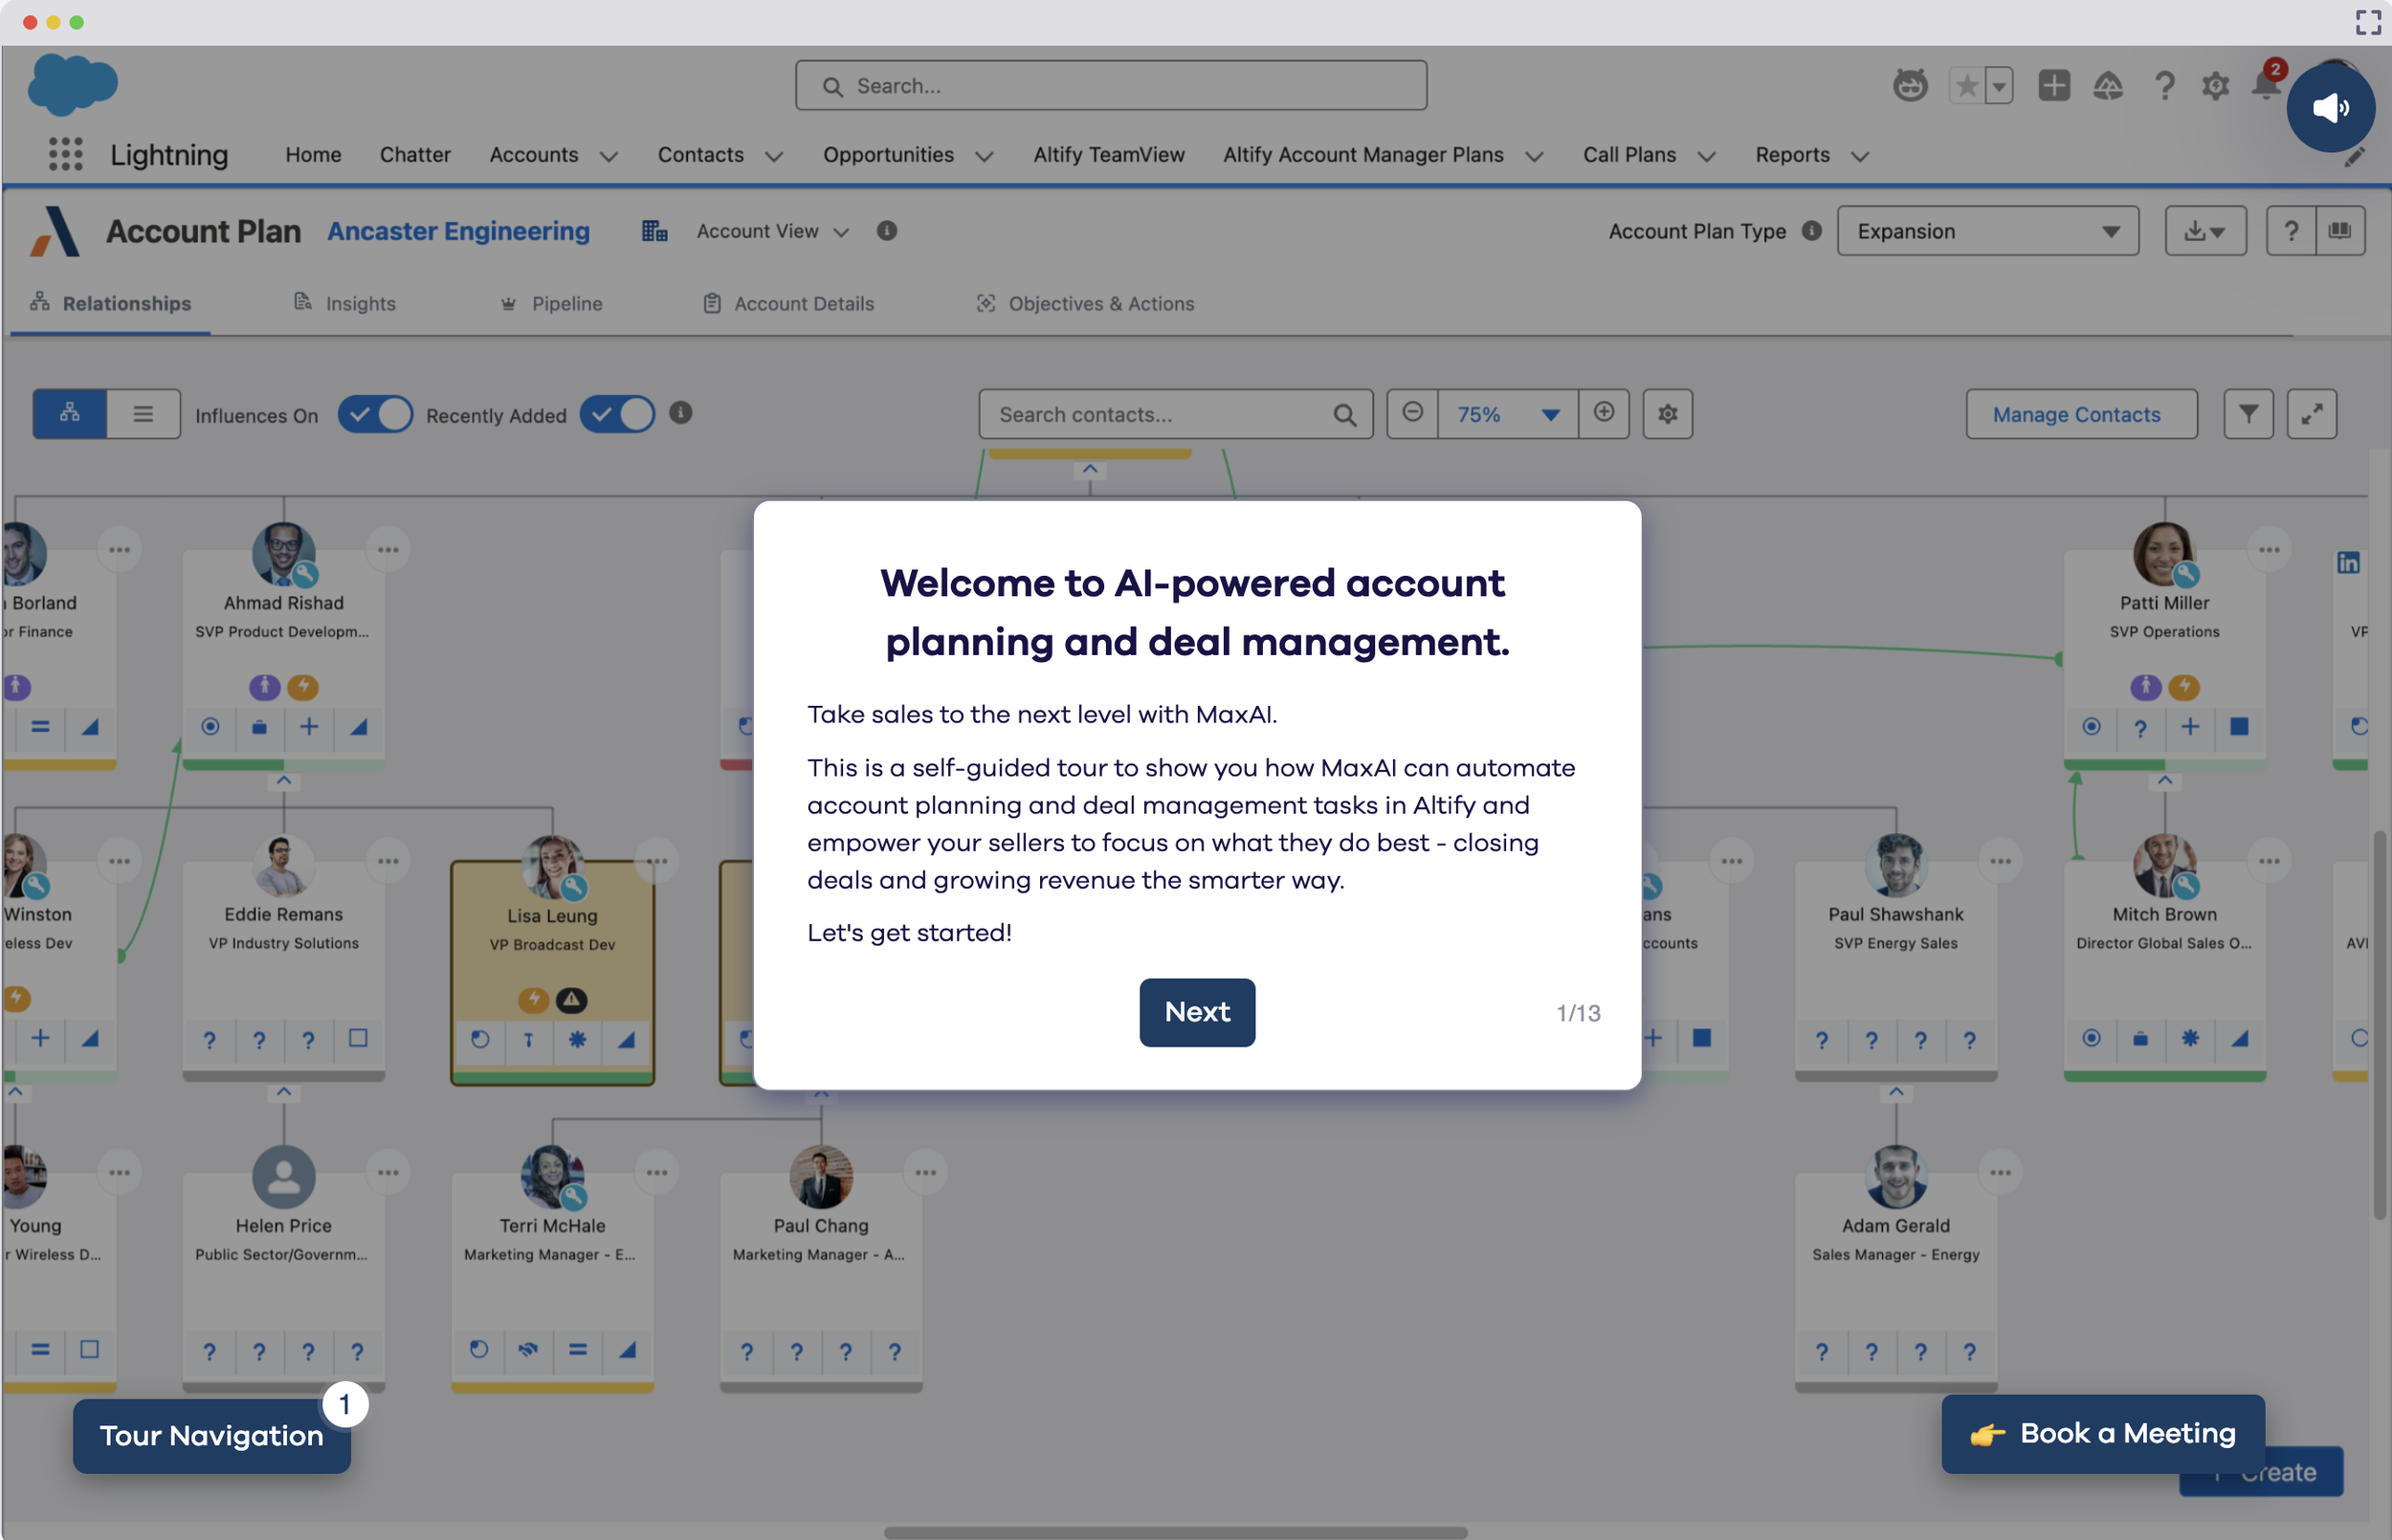
Task: Click the Favorites star icon
Action: (1966, 85)
